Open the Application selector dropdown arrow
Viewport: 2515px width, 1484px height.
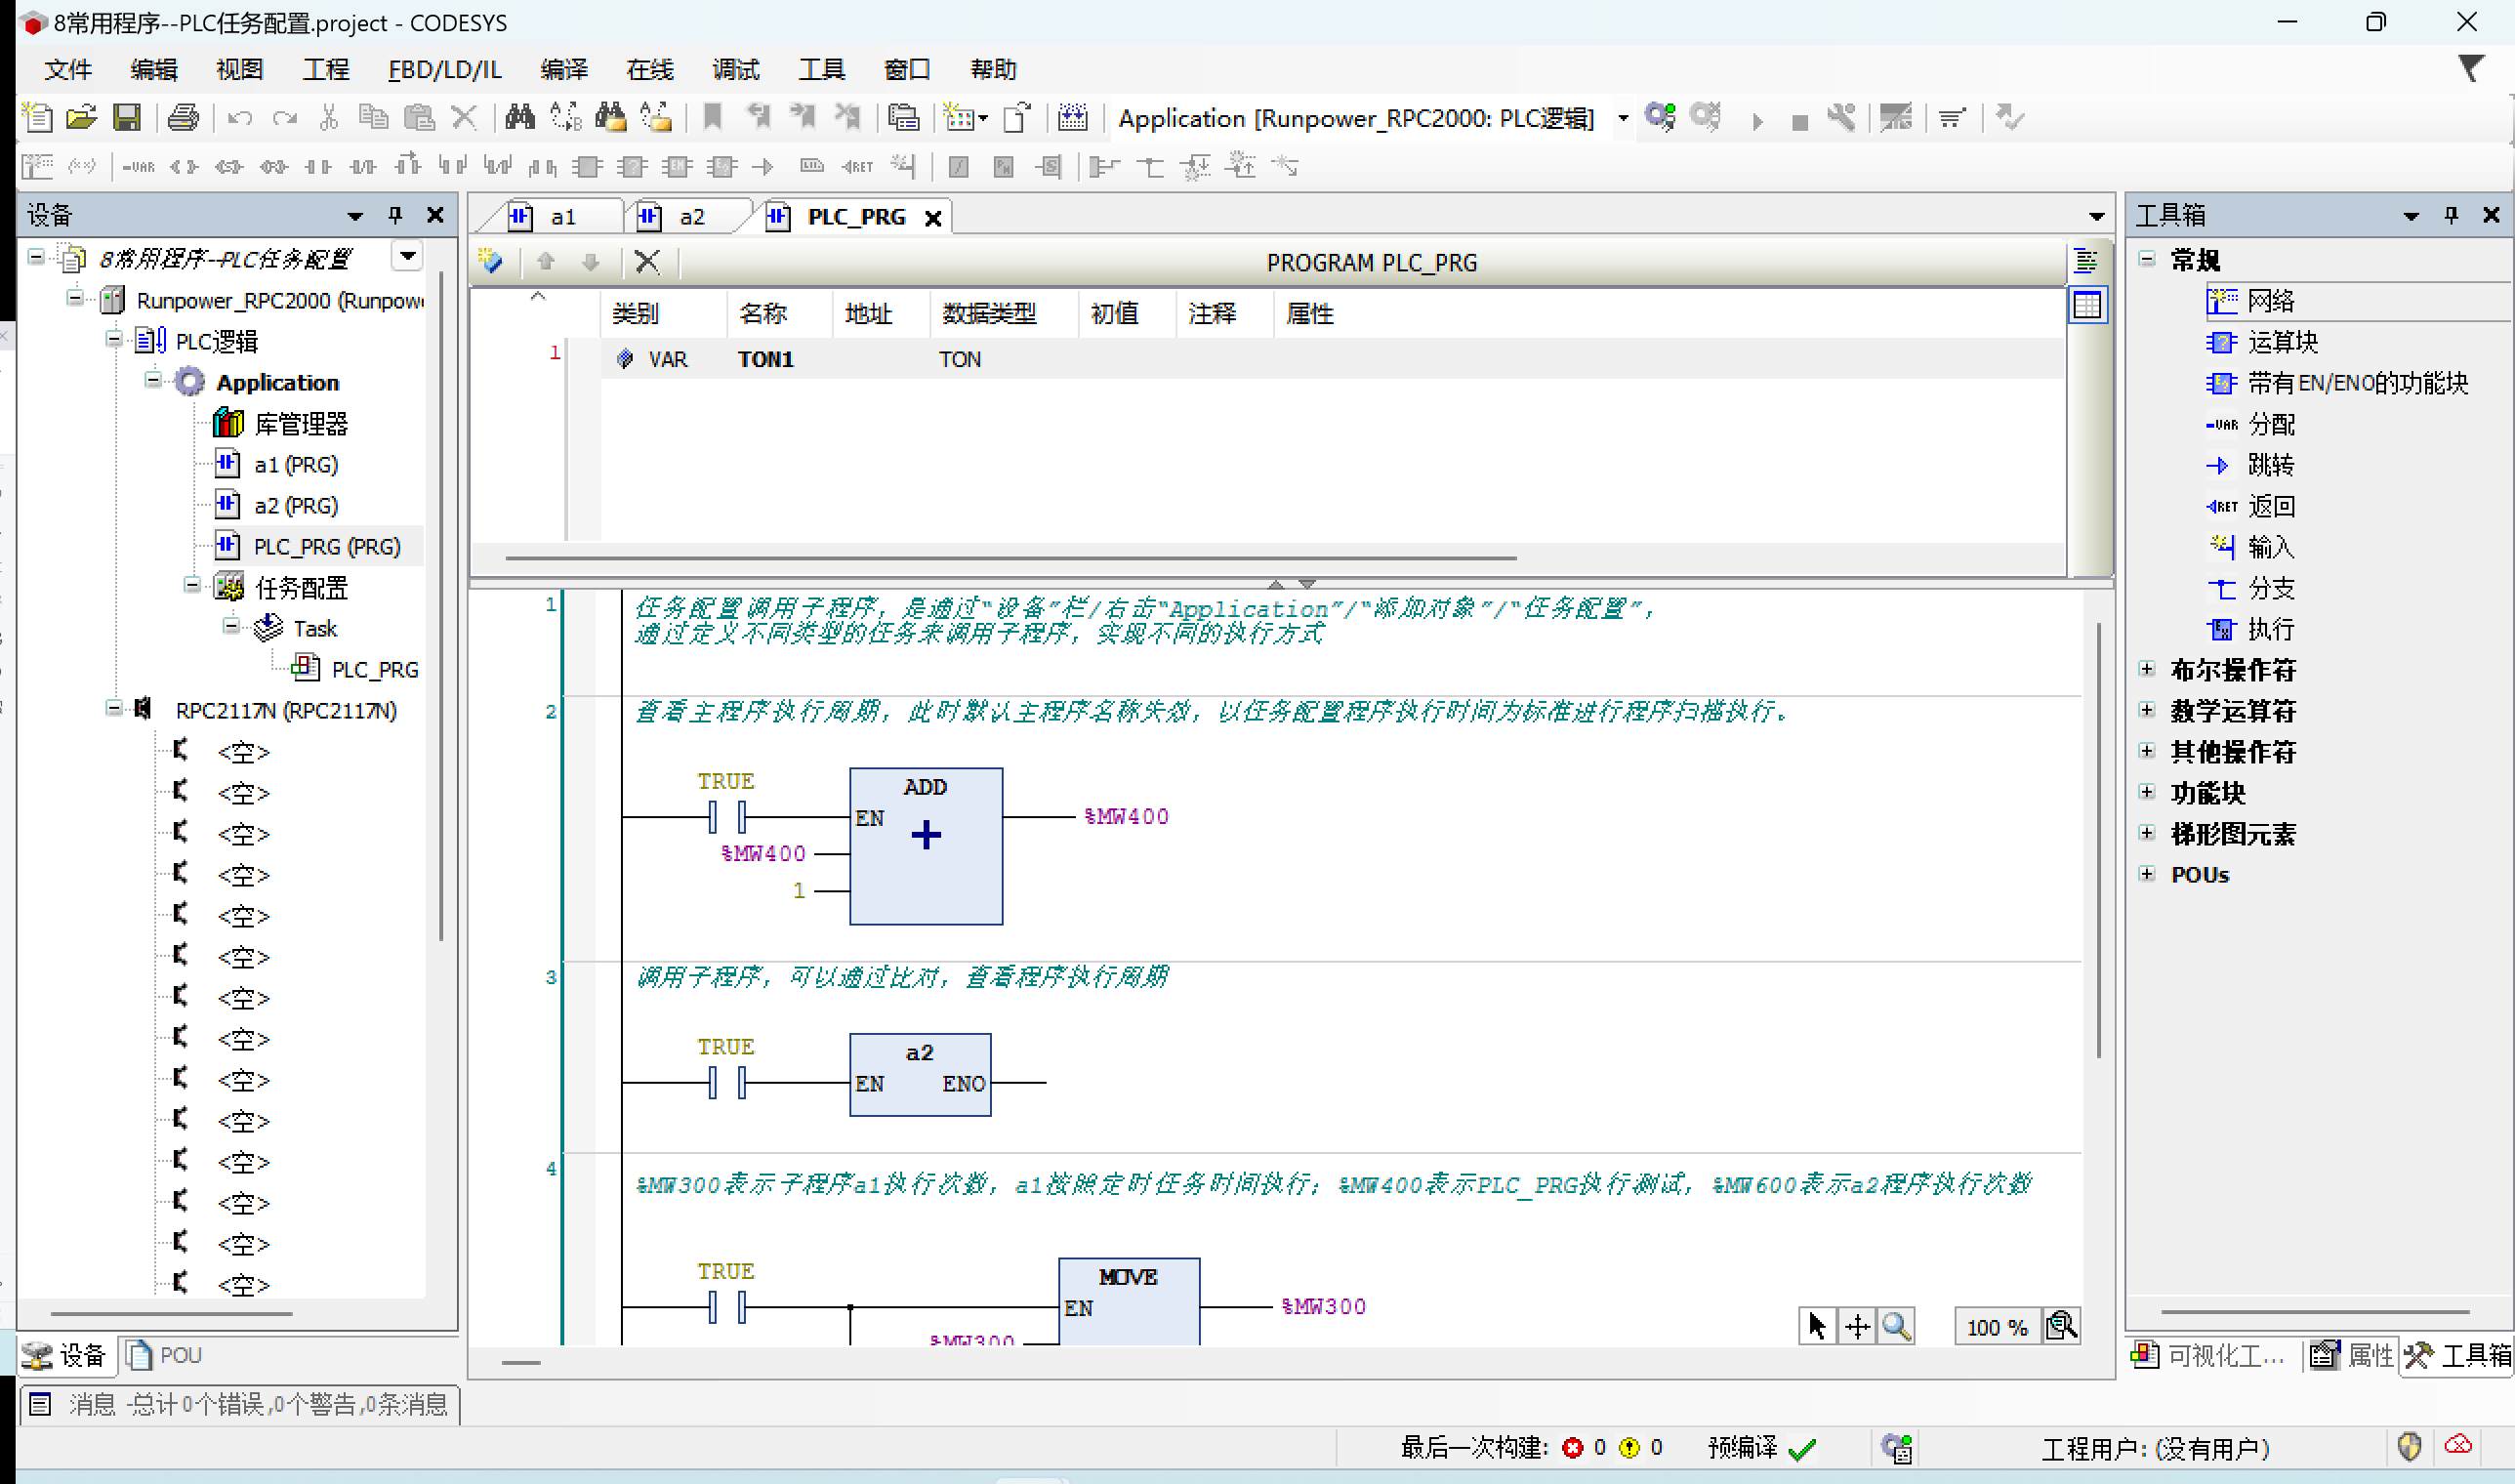(x=1623, y=118)
